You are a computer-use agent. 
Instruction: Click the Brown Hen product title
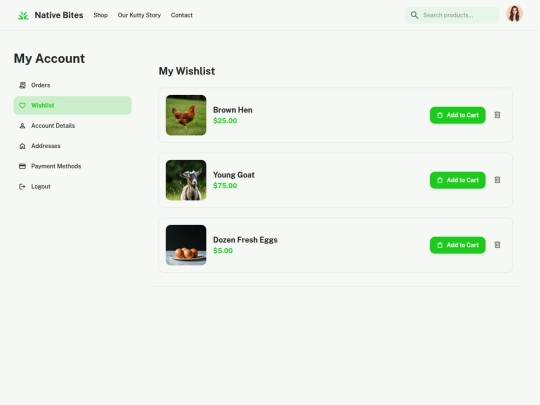click(x=233, y=110)
